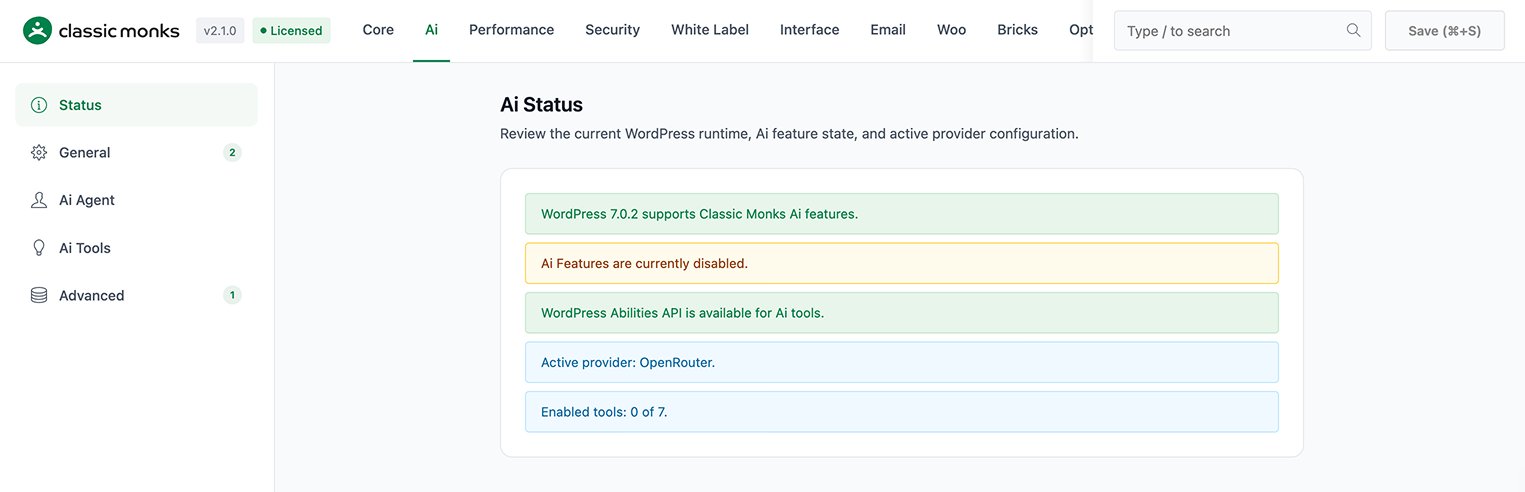Click the Ai Agent person icon
This screenshot has width=1525, height=492.
[39, 200]
